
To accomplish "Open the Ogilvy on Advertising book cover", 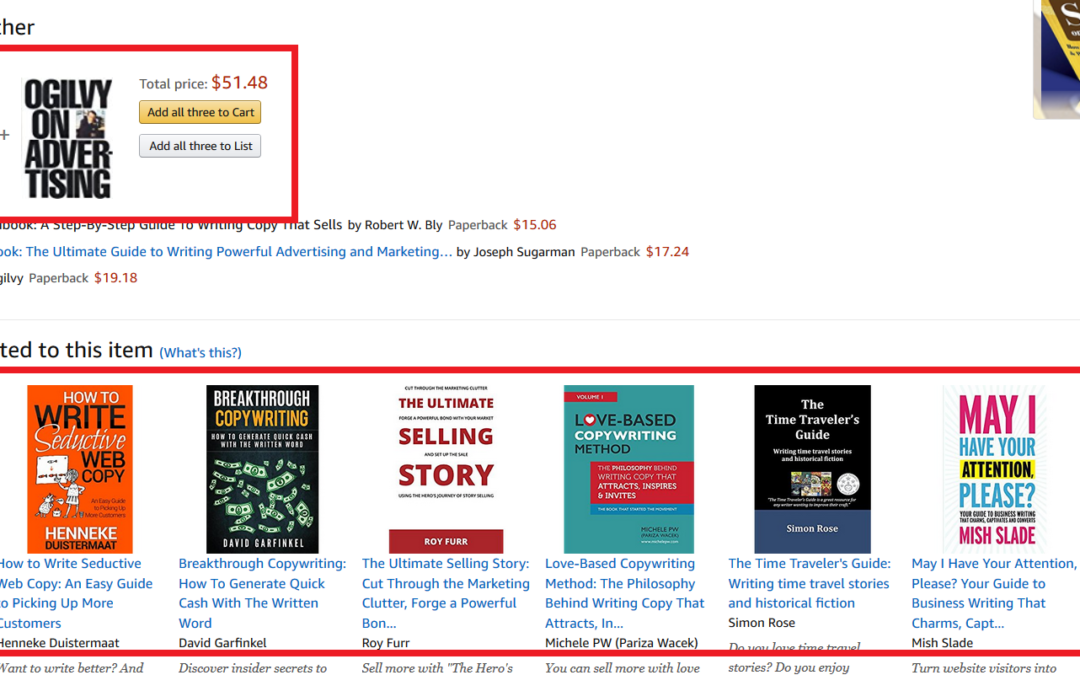I will coord(68,138).
